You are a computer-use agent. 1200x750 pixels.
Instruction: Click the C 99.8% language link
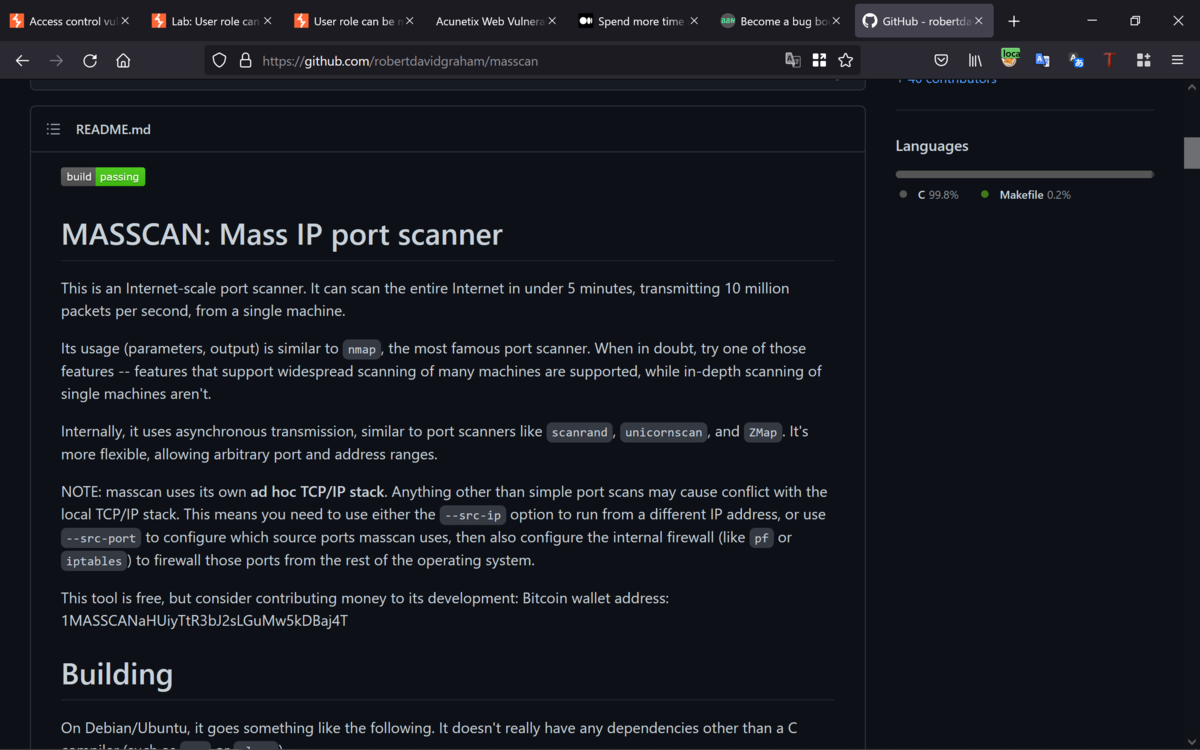(930, 195)
